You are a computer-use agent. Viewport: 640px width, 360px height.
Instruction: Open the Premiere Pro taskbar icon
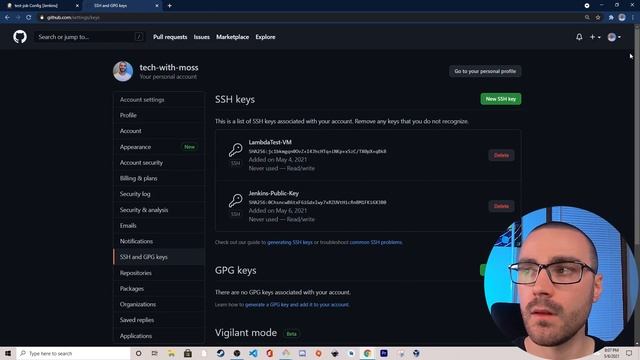(384, 353)
